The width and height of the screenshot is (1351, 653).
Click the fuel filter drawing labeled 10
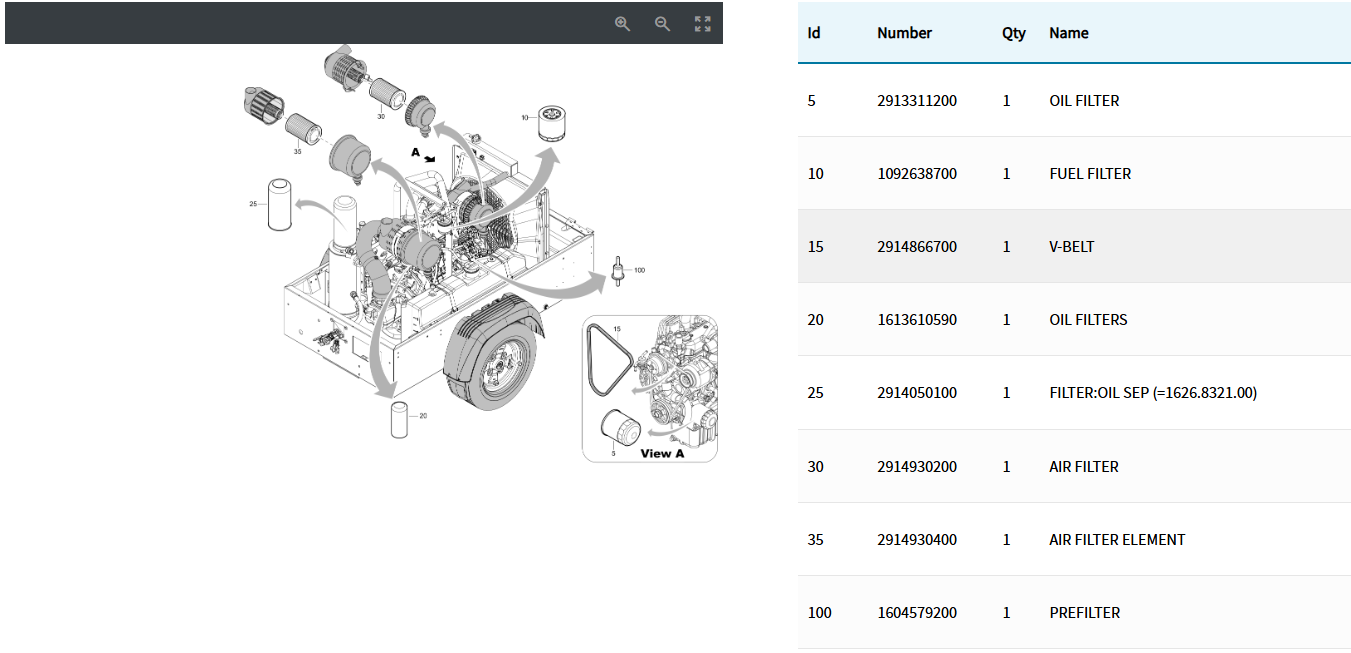click(x=546, y=124)
